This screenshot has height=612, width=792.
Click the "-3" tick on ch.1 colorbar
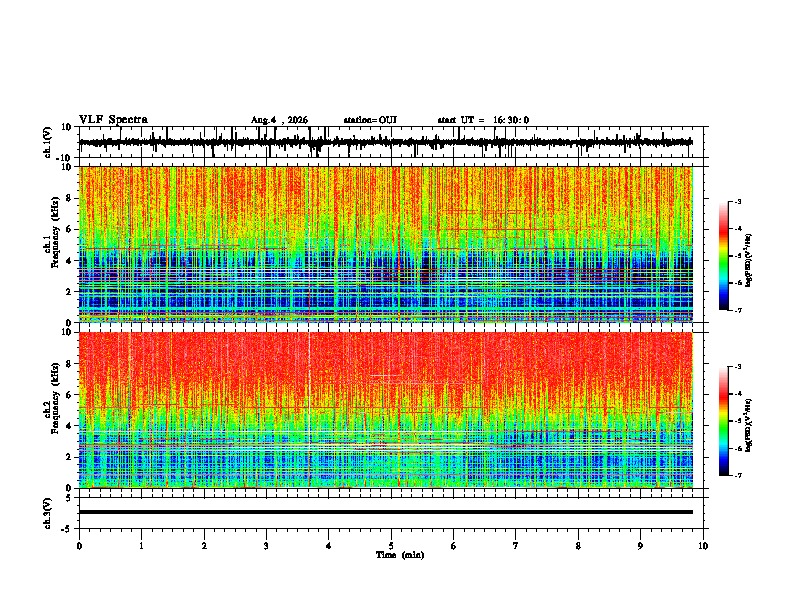[x=737, y=202]
